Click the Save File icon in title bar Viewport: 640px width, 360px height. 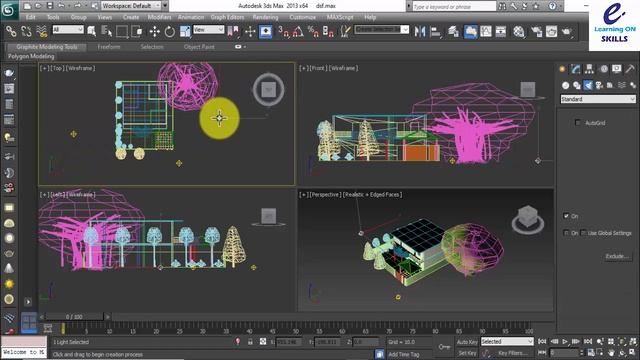tap(49, 6)
